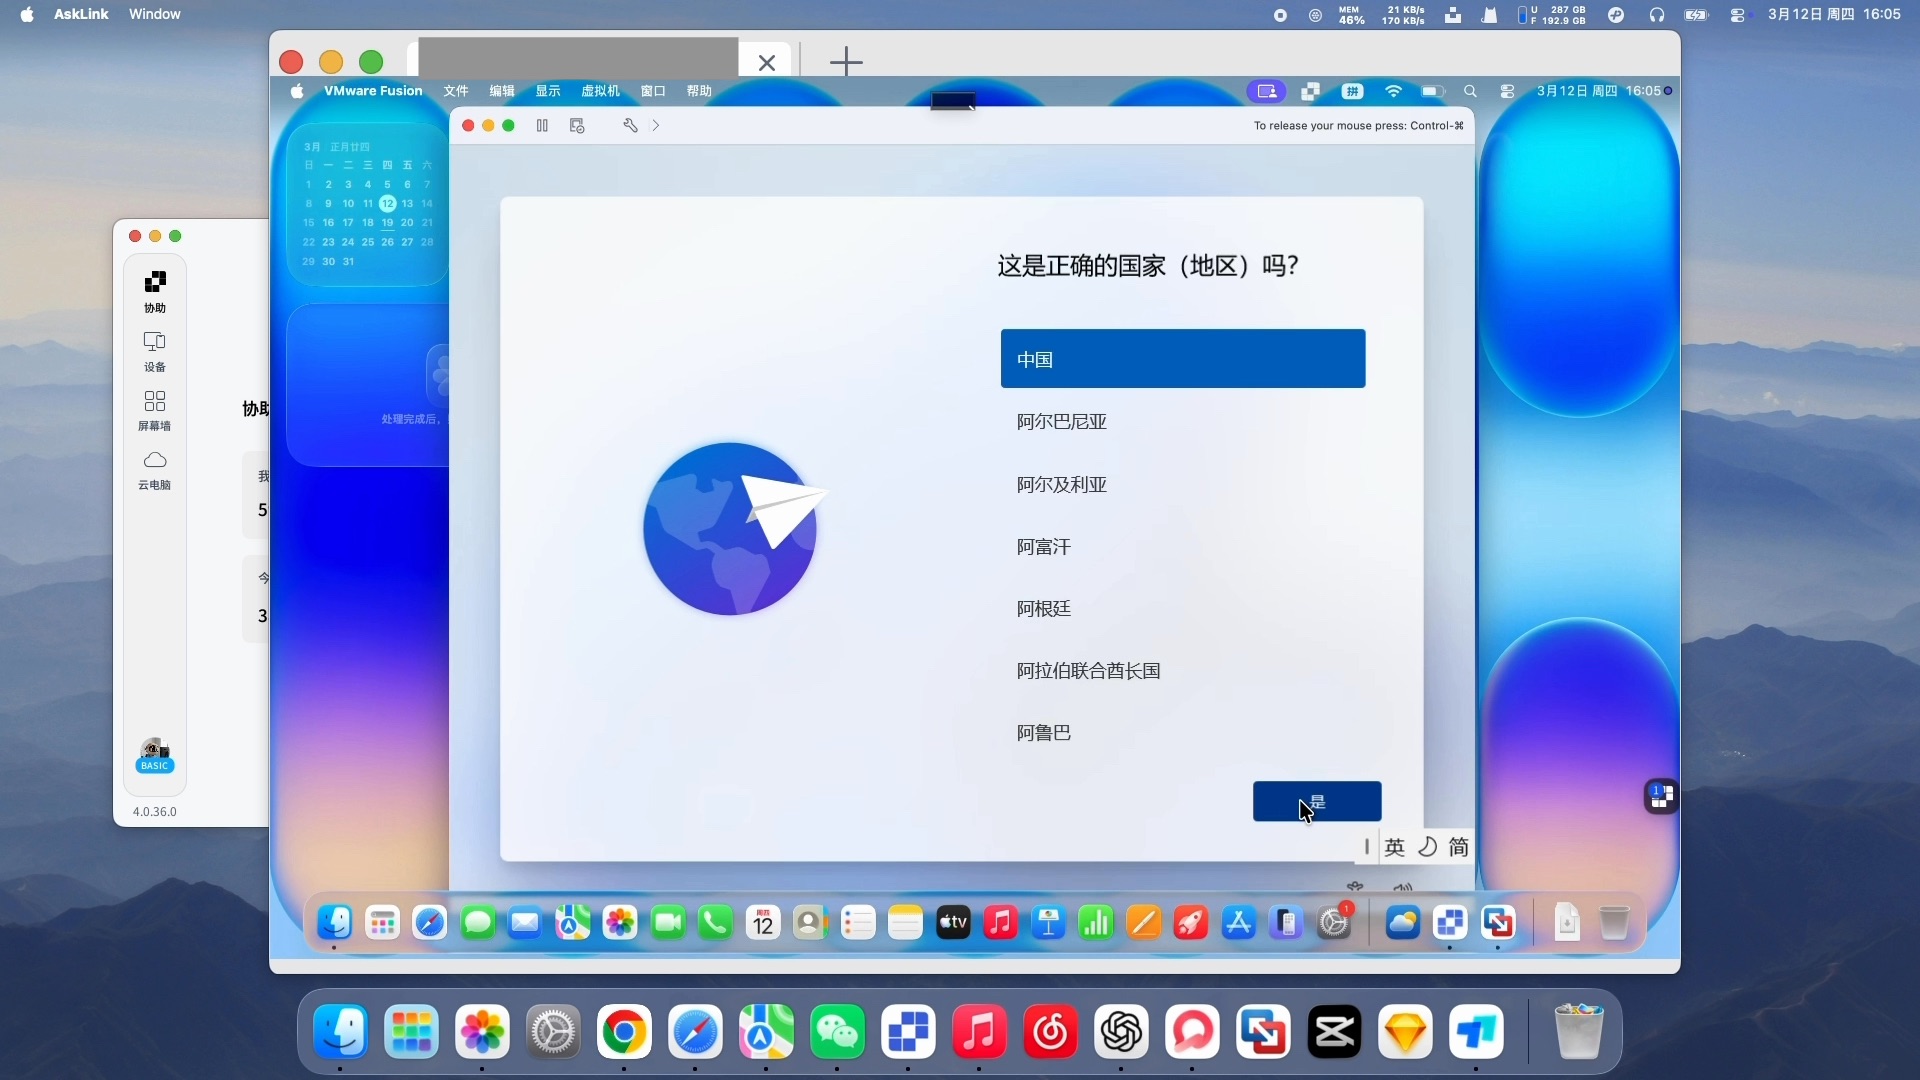Open Wi-Fi status in remote menu bar

1394,91
